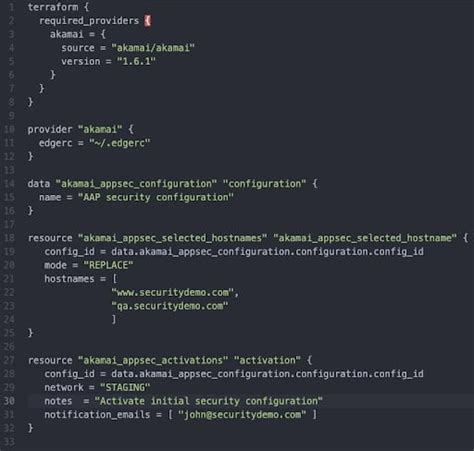Click line number 18 in the gutter
Screen dimensions: 474x451
click(x=9, y=238)
